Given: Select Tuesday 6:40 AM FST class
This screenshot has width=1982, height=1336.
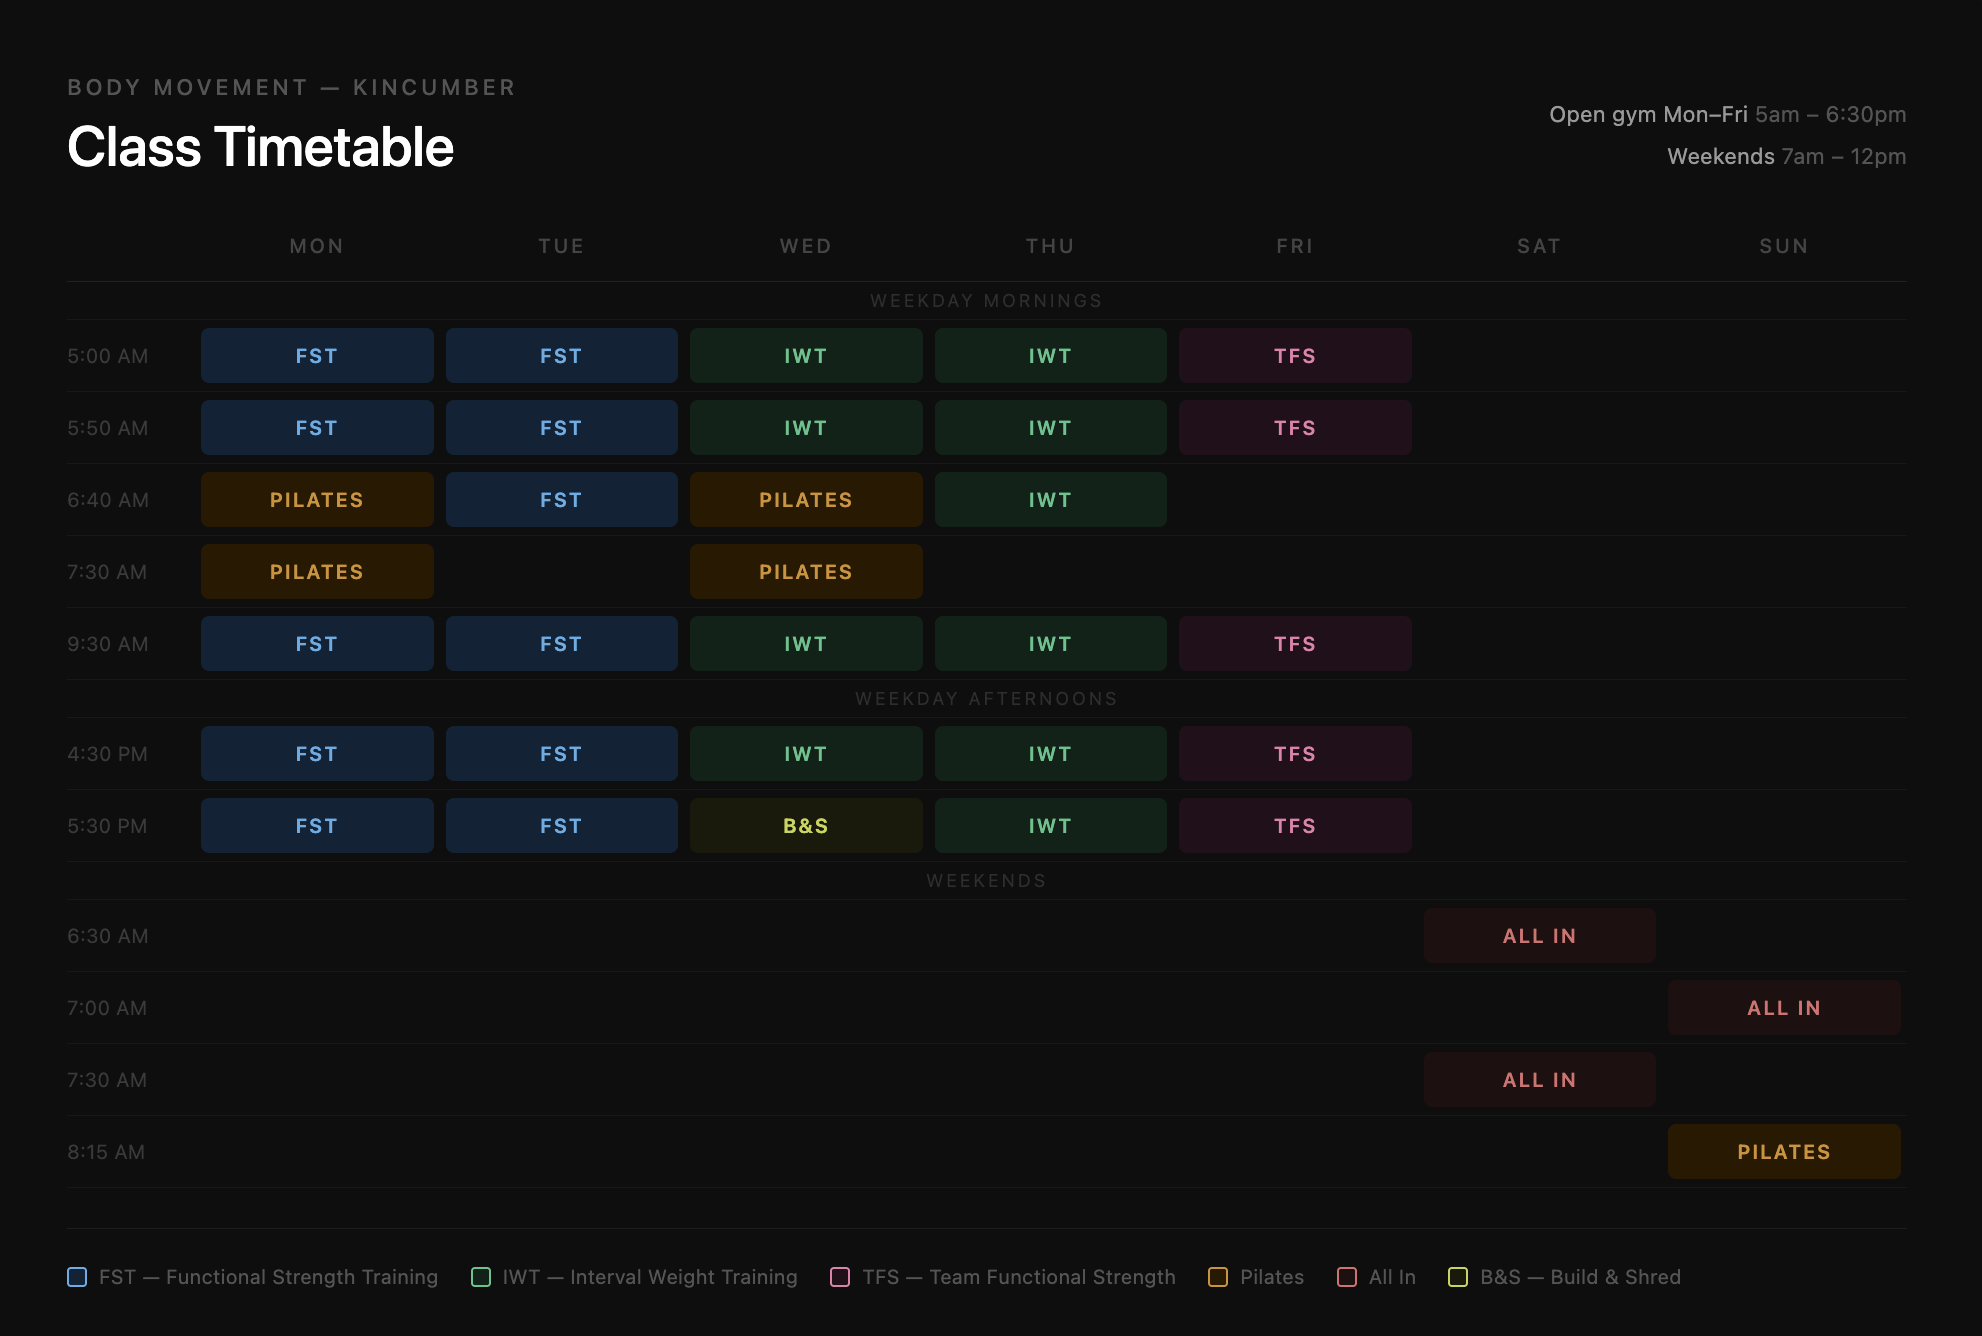Looking at the screenshot, I should [561, 500].
